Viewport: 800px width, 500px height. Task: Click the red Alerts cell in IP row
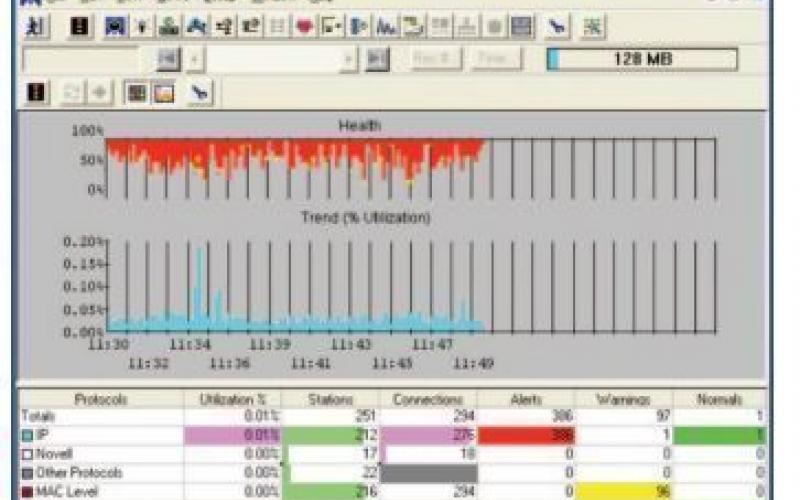527,435
